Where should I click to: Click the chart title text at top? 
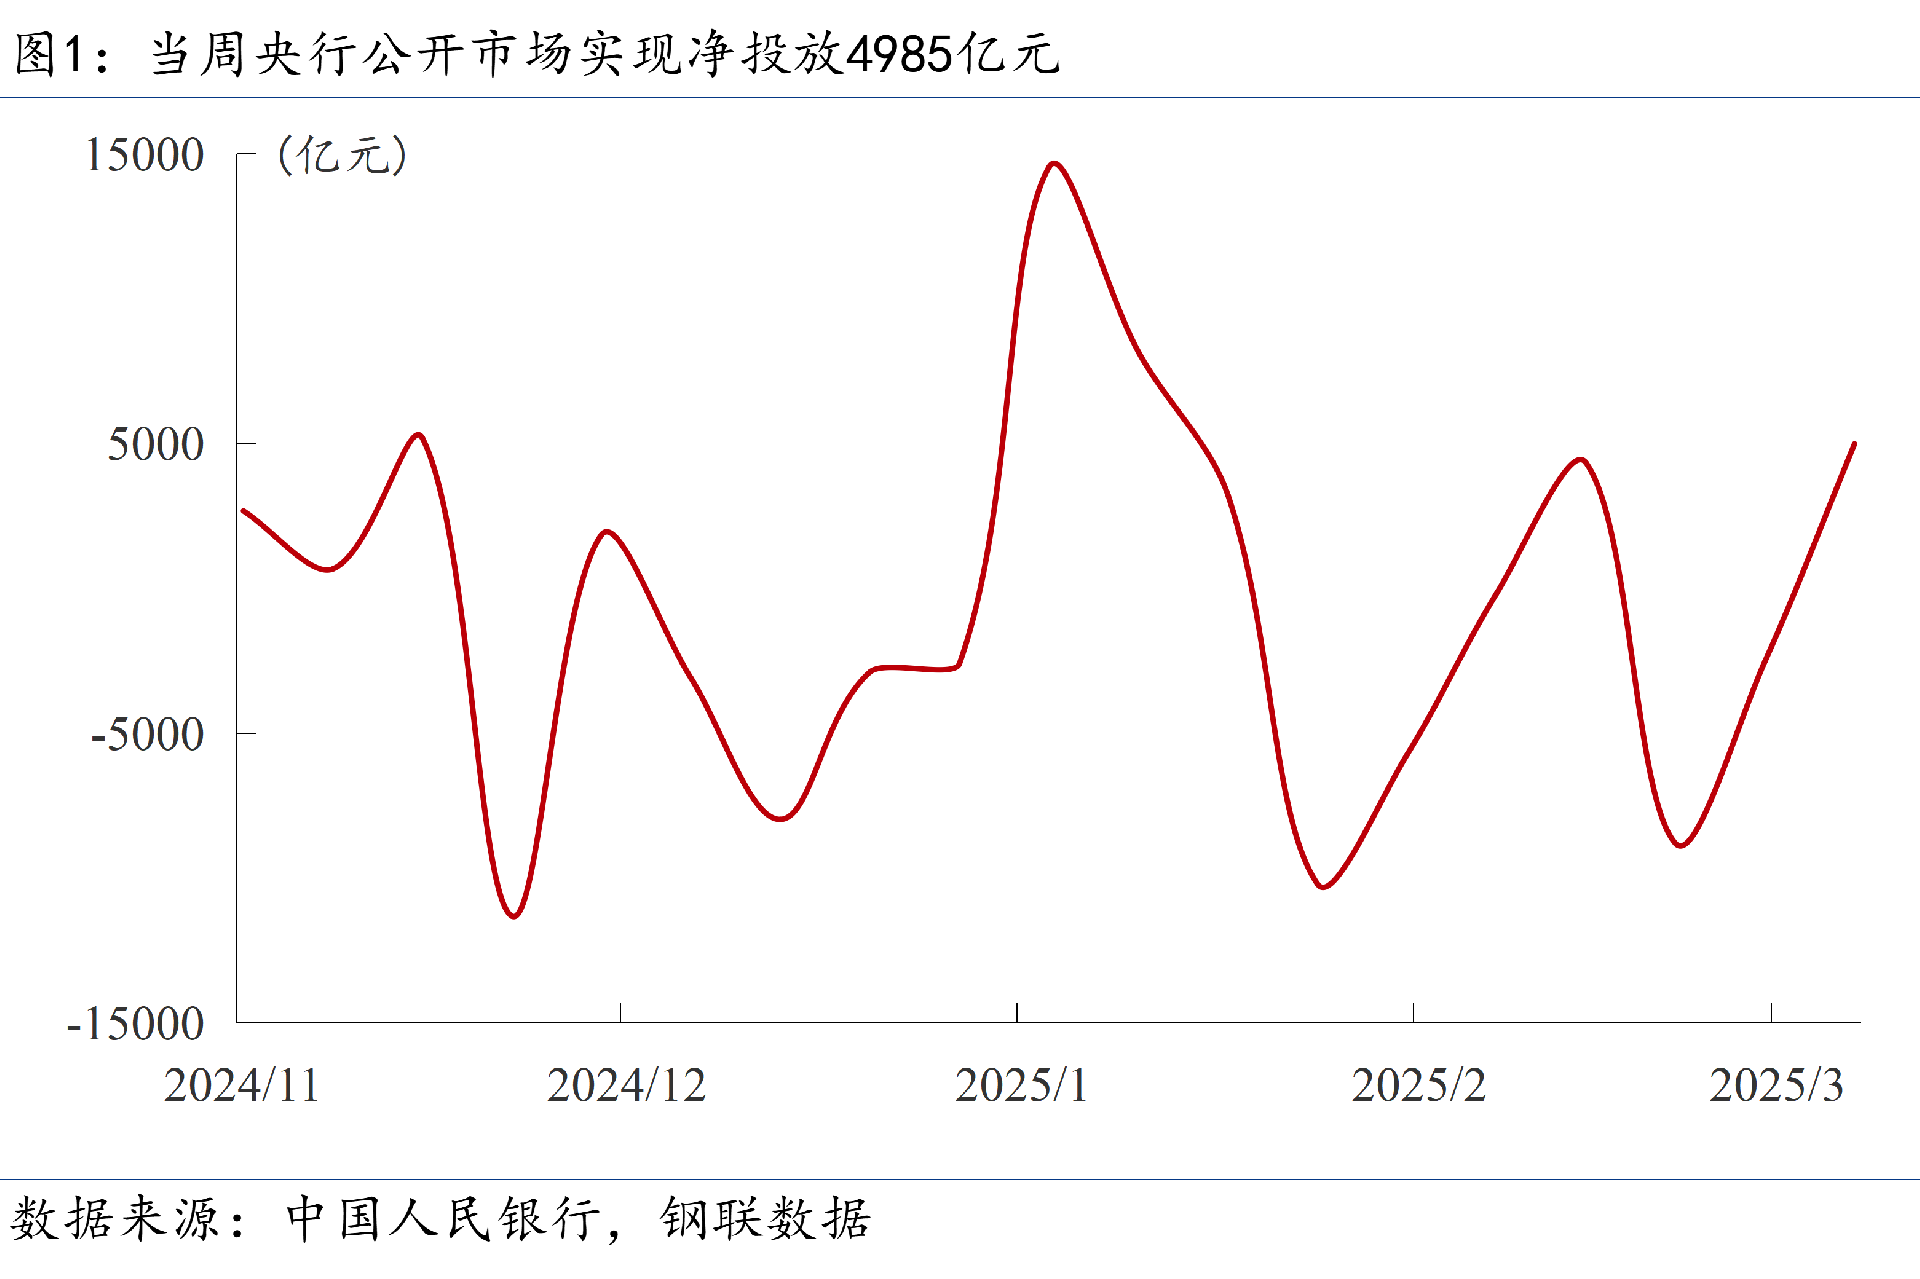tap(536, 53)
